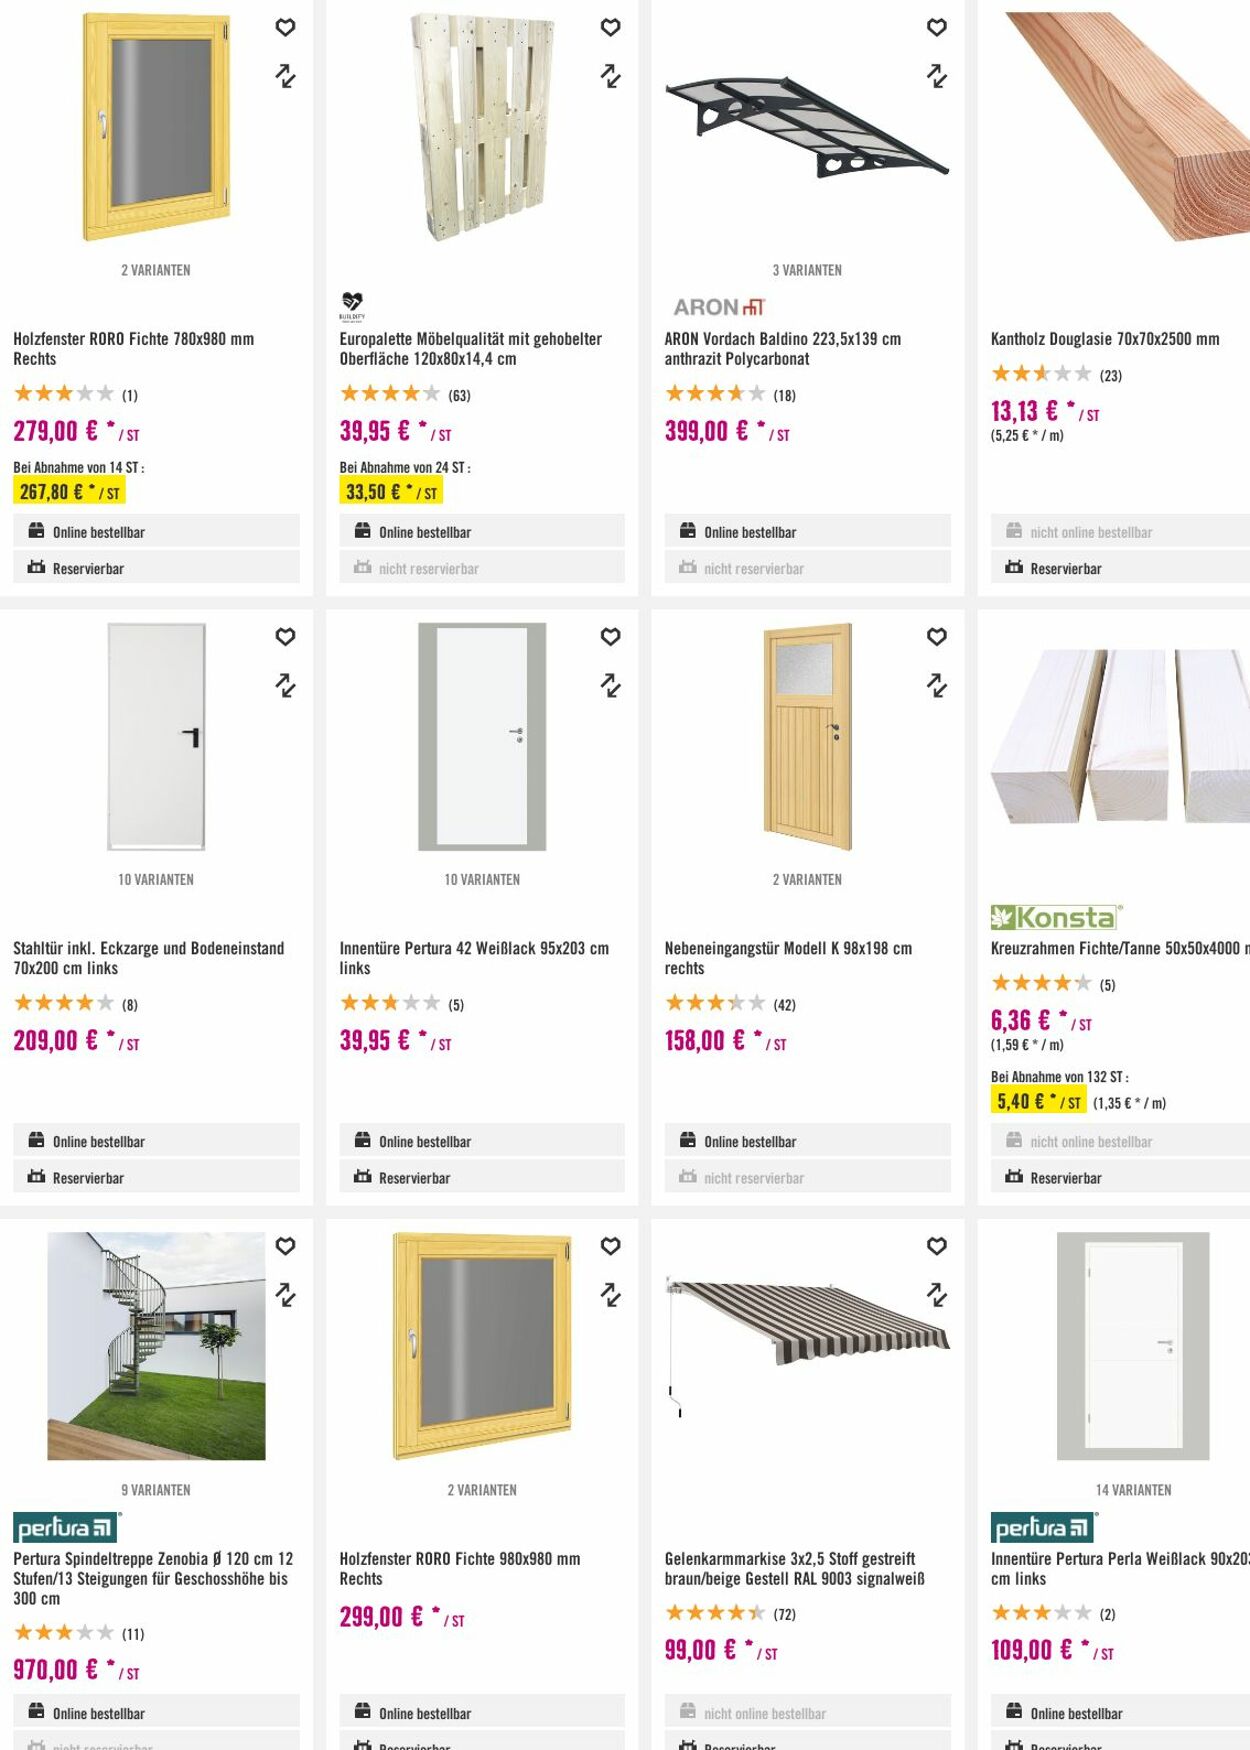Click Reservierbar for Innentüre Pertura 42
The image size is (1250, 1750).
tap(414, 1178)
